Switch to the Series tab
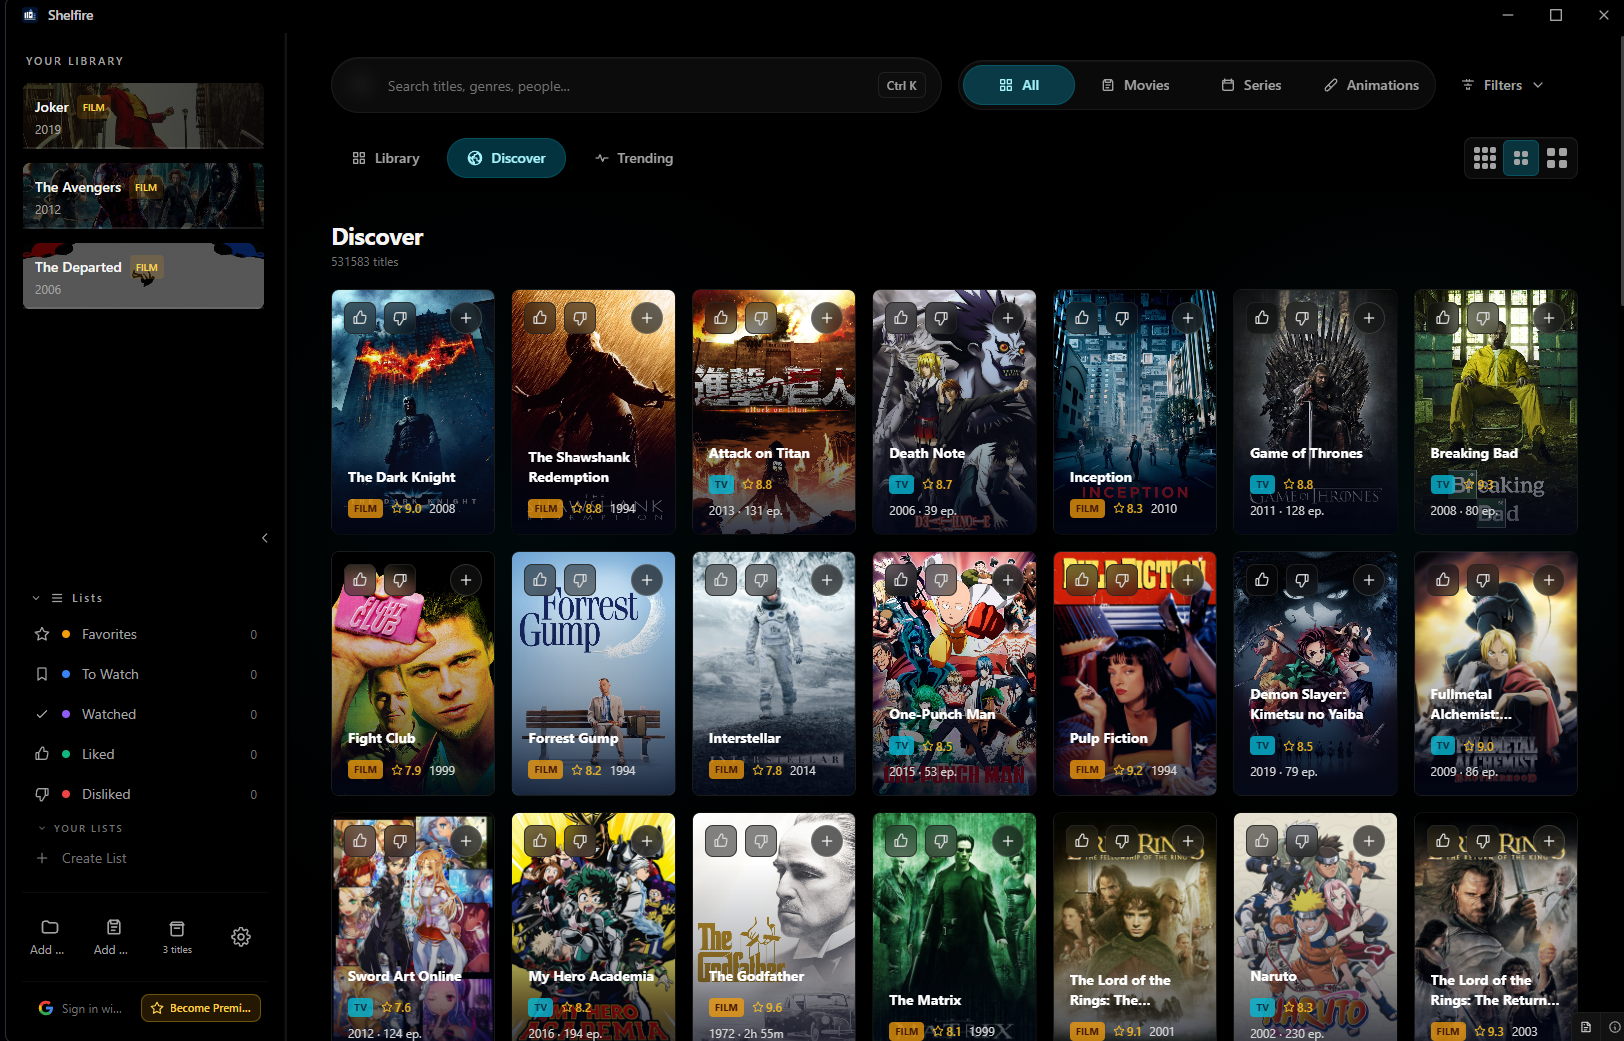The image size is (1624, 1041). point(1251,85)
